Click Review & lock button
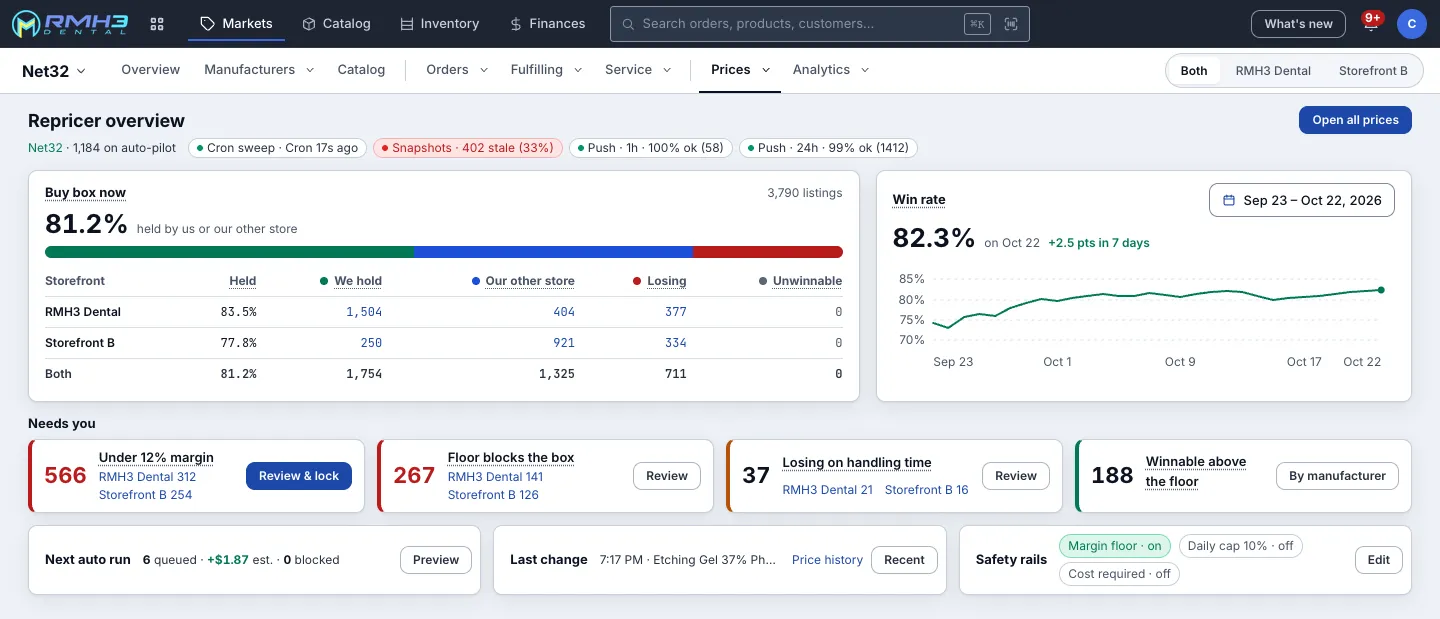Screen dimensions: 1440x619 (x=299, y=476)
